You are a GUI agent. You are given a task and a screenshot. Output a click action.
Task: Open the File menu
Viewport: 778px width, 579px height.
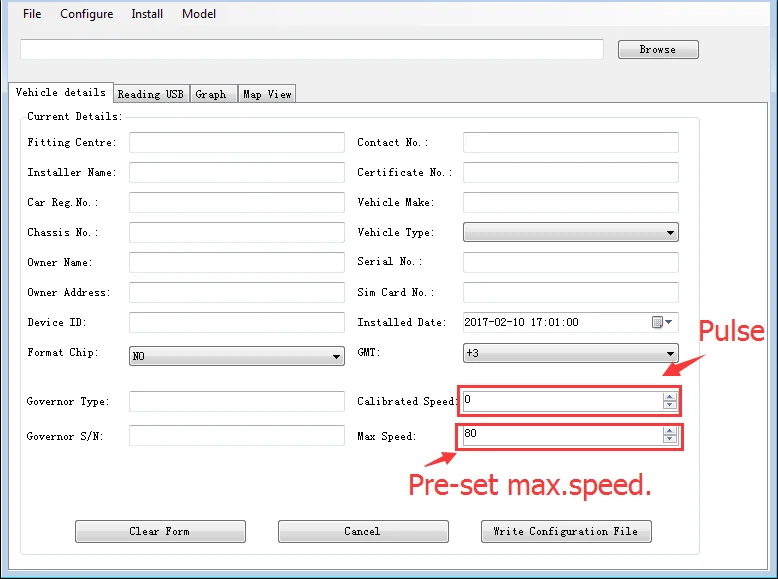coord(32,14)
